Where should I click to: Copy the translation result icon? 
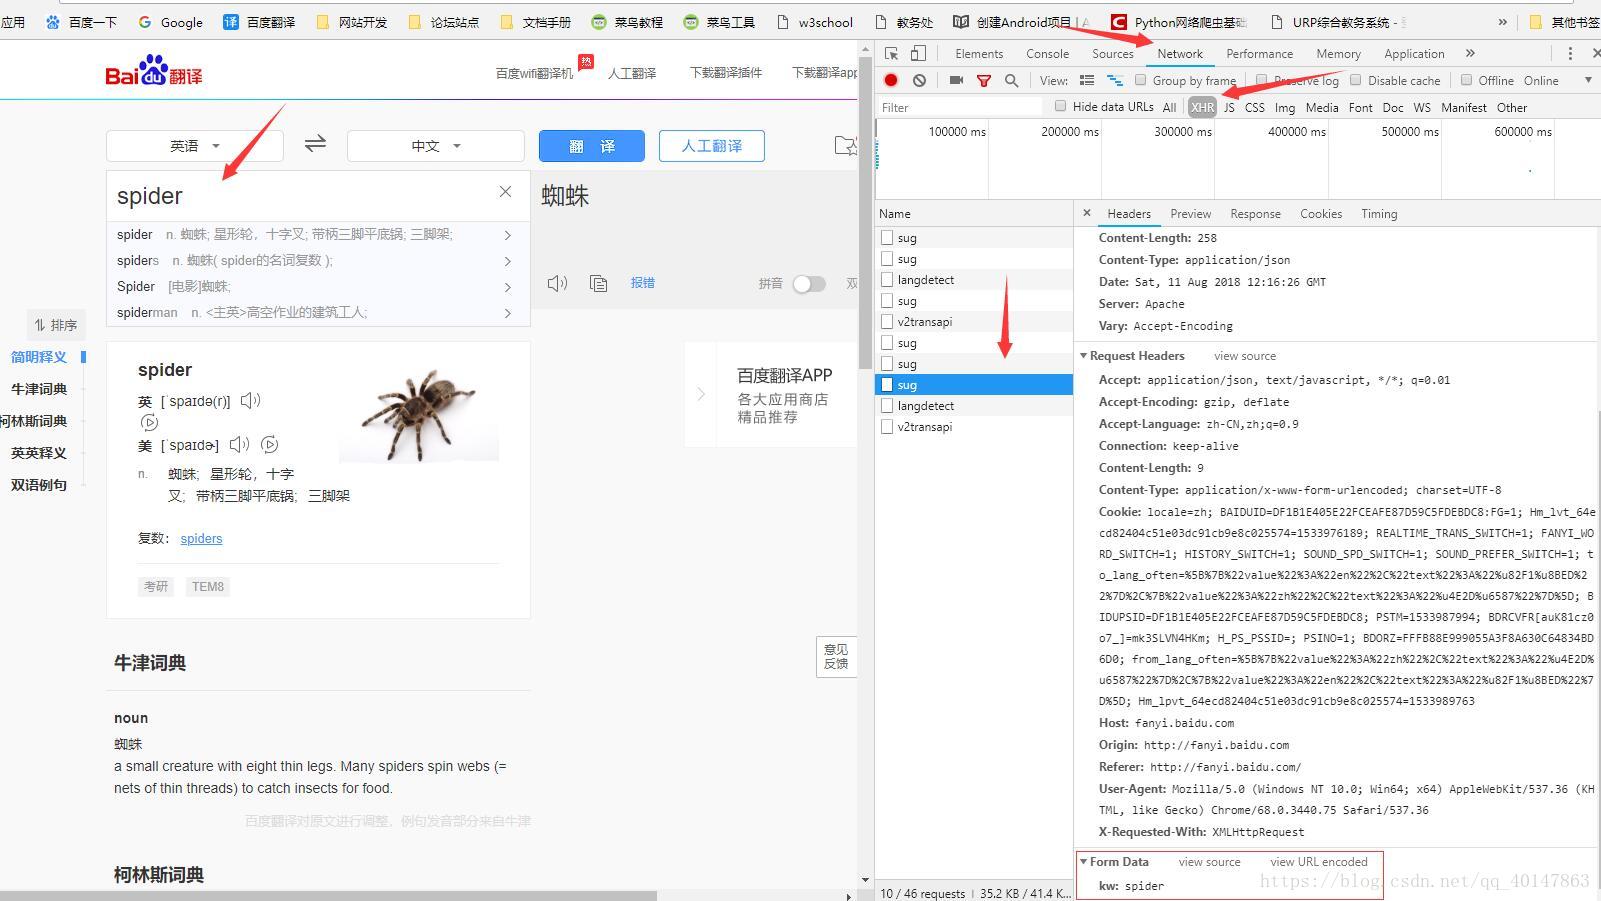[x=598, y=283]
